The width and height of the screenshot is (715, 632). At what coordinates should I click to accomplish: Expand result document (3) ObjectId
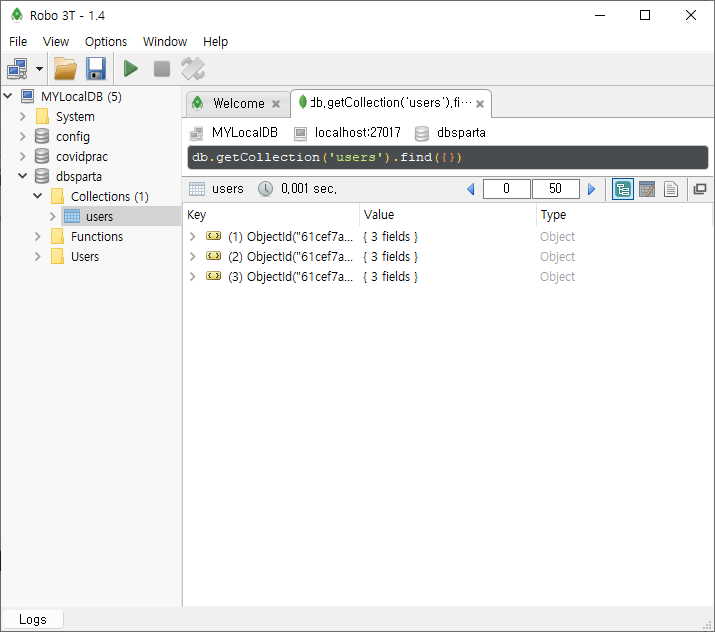(x=192, y=276)
